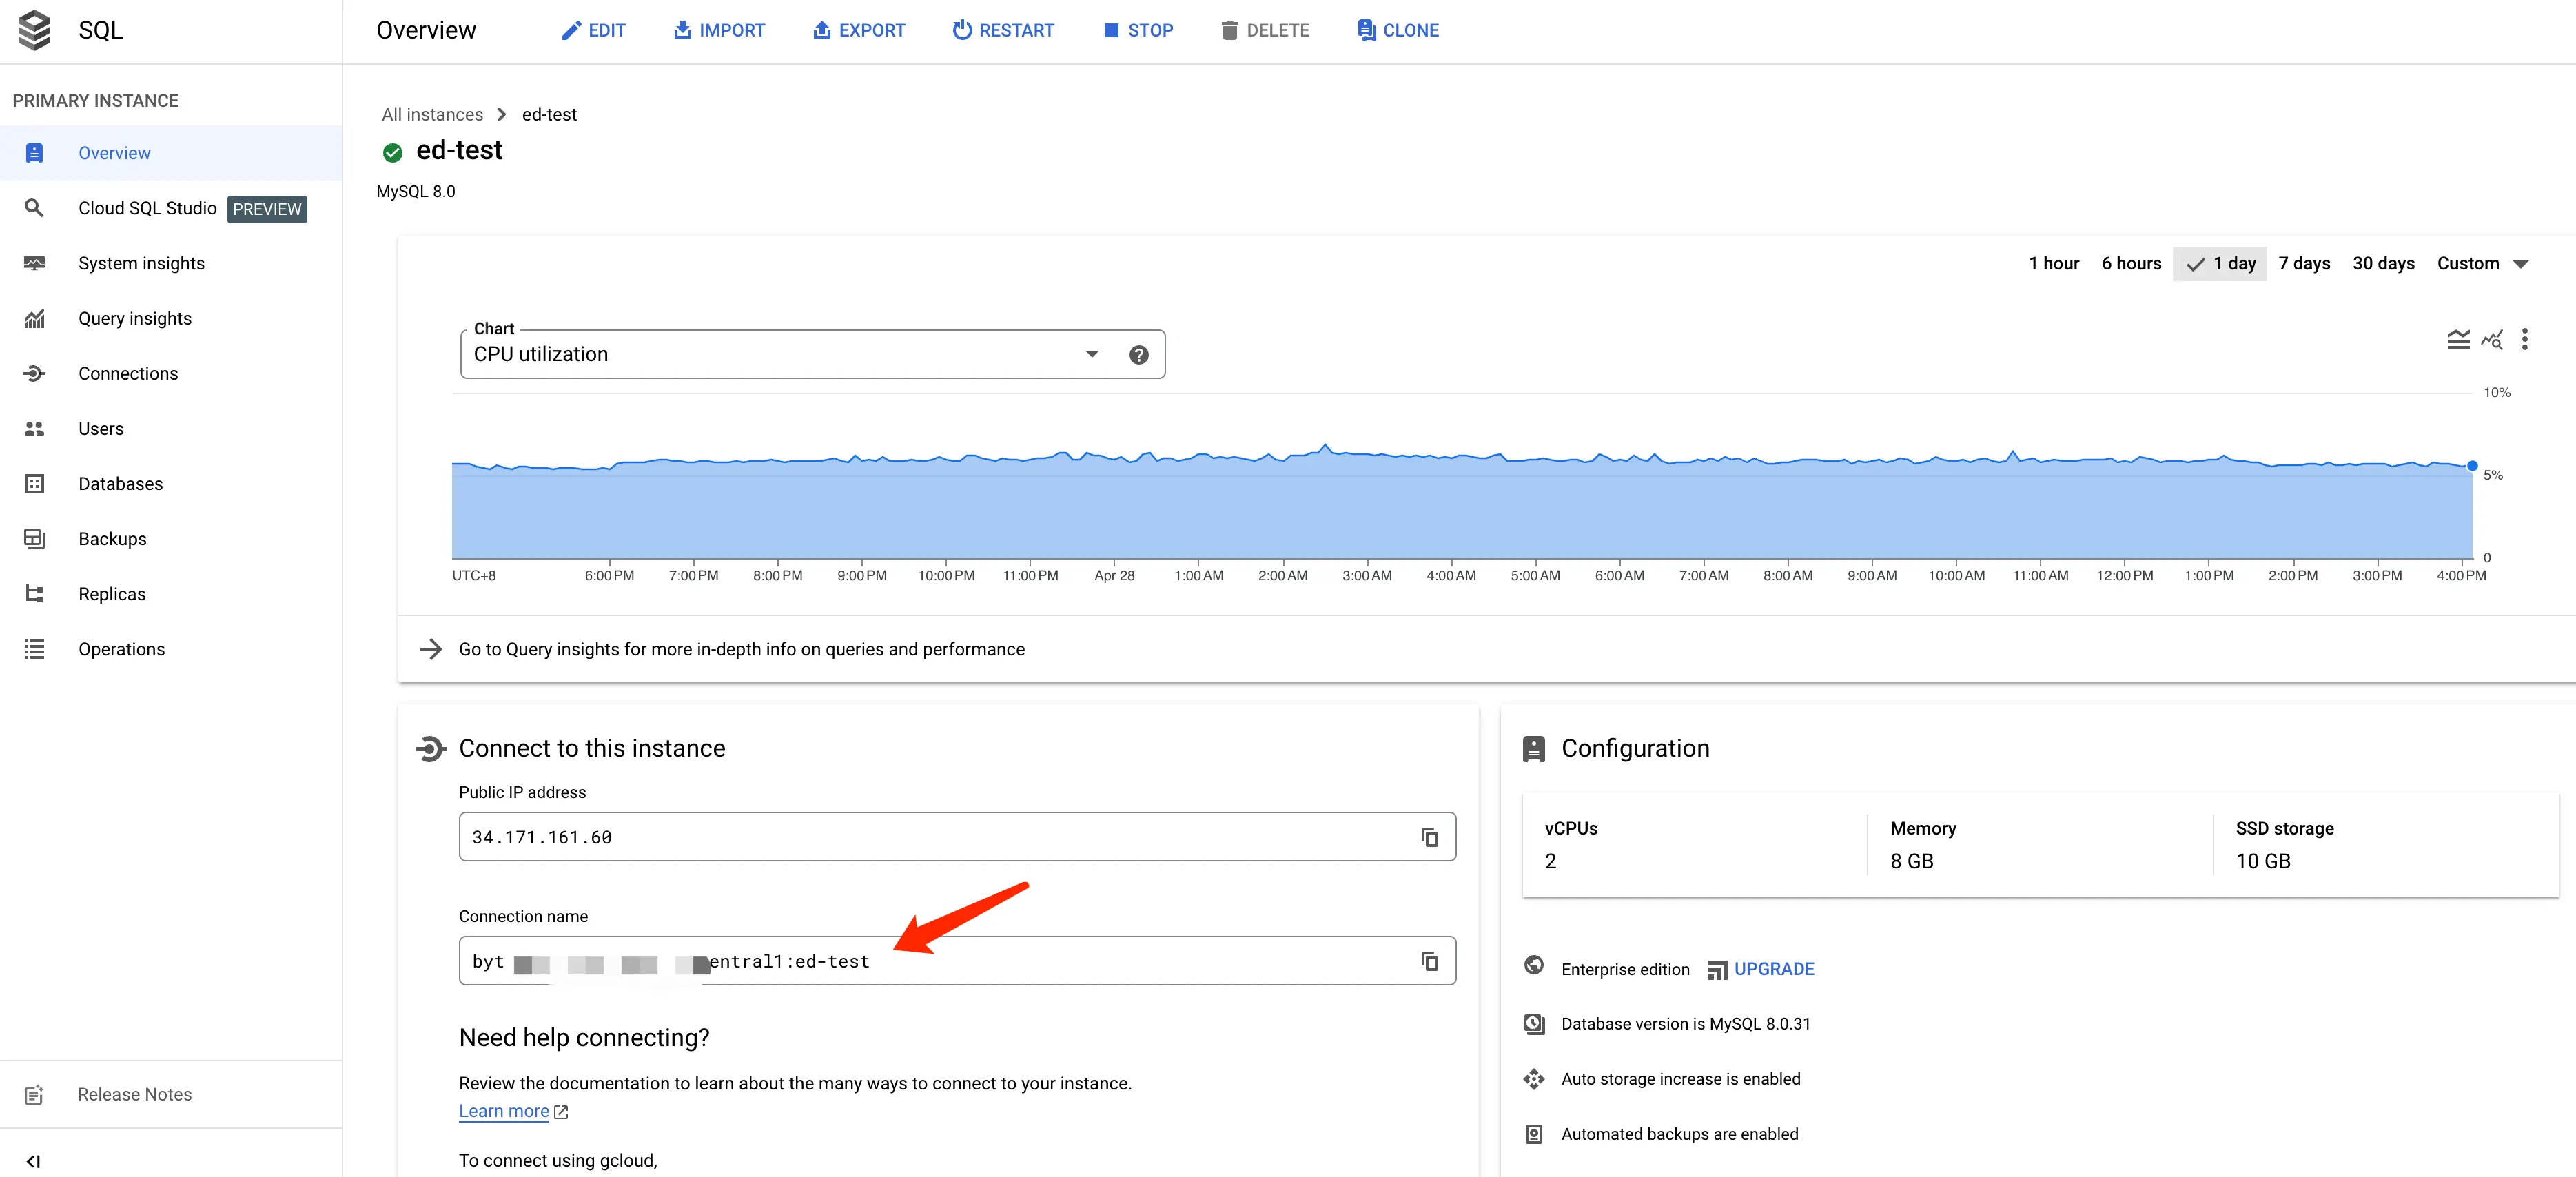Collapse the sidebar navigation panel

click(34, 1161)
